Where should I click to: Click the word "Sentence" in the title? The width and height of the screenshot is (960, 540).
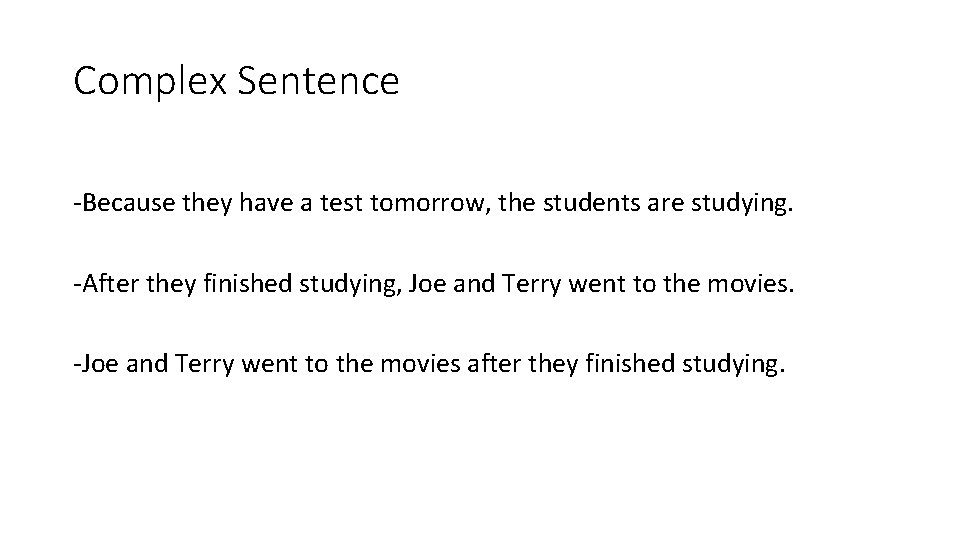tap(318, 81)
